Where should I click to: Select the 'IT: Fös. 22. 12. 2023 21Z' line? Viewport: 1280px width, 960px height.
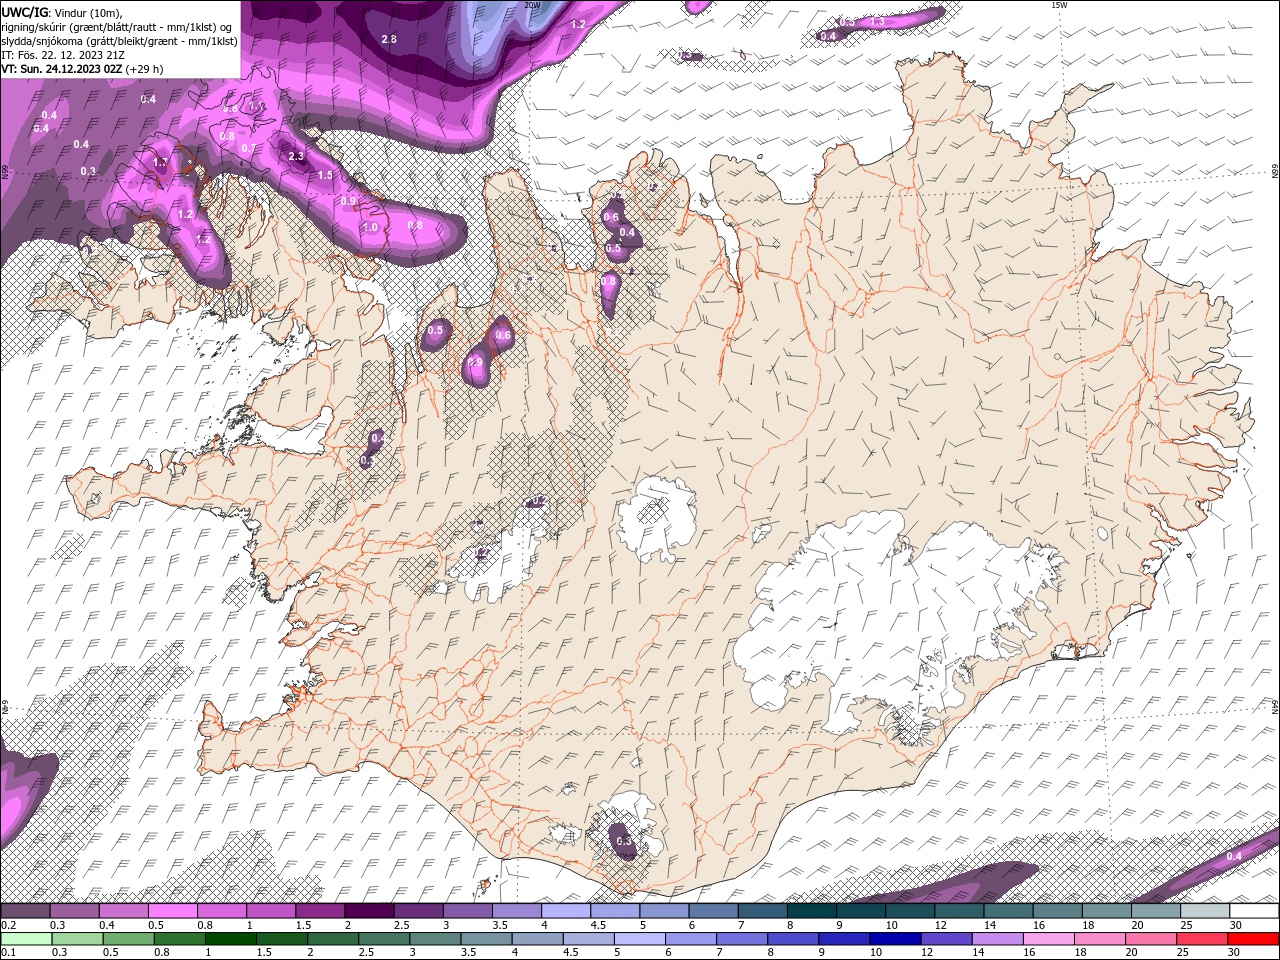62,56
